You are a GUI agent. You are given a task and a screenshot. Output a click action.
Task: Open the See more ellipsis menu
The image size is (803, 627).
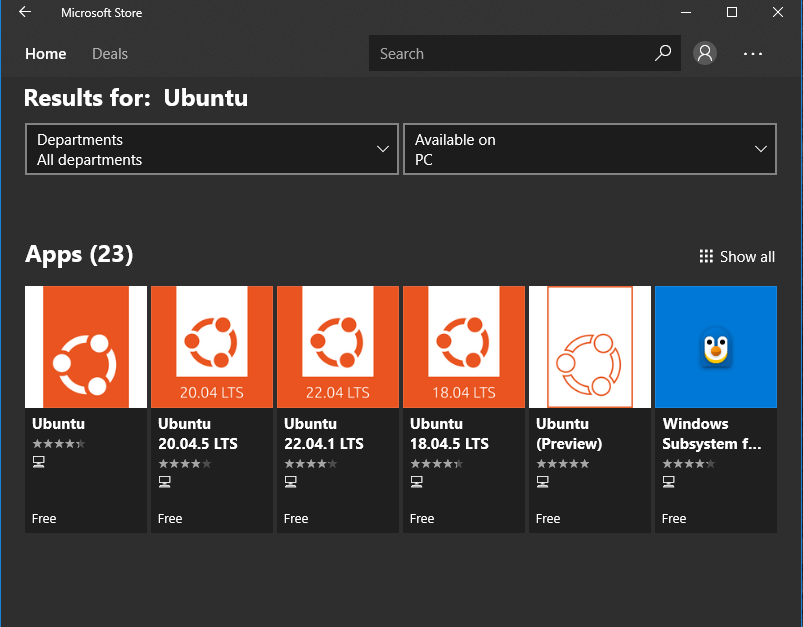click(752, 53)
